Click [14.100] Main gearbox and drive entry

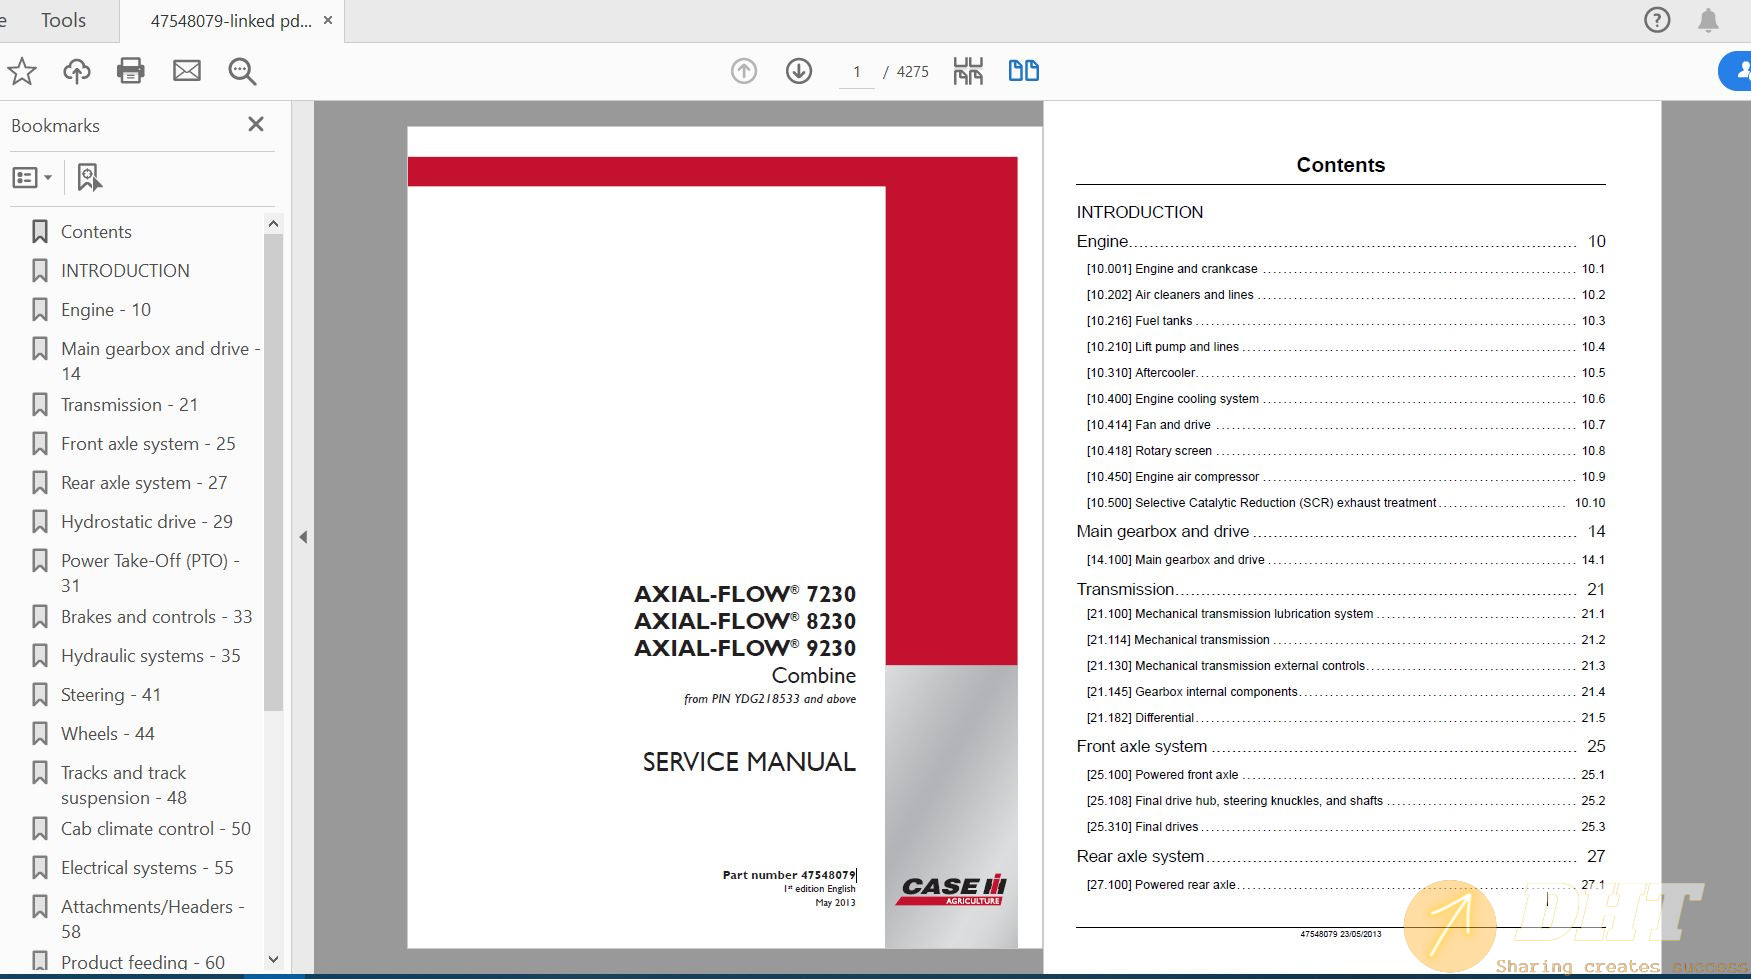[x=1345, y=560]
